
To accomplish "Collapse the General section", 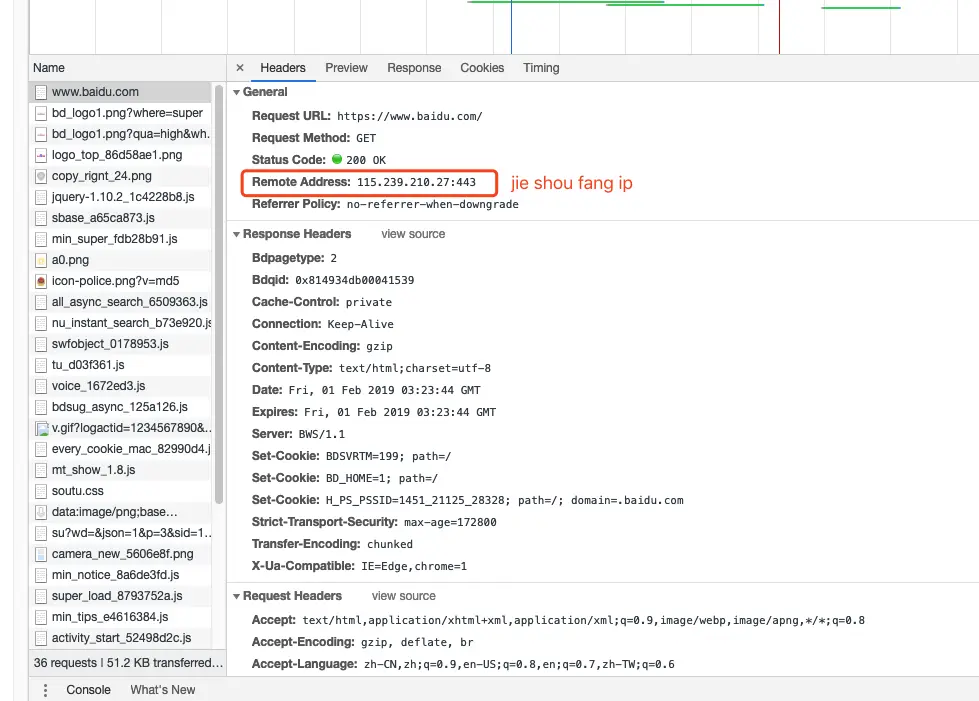I will click(x=237, y=92).
